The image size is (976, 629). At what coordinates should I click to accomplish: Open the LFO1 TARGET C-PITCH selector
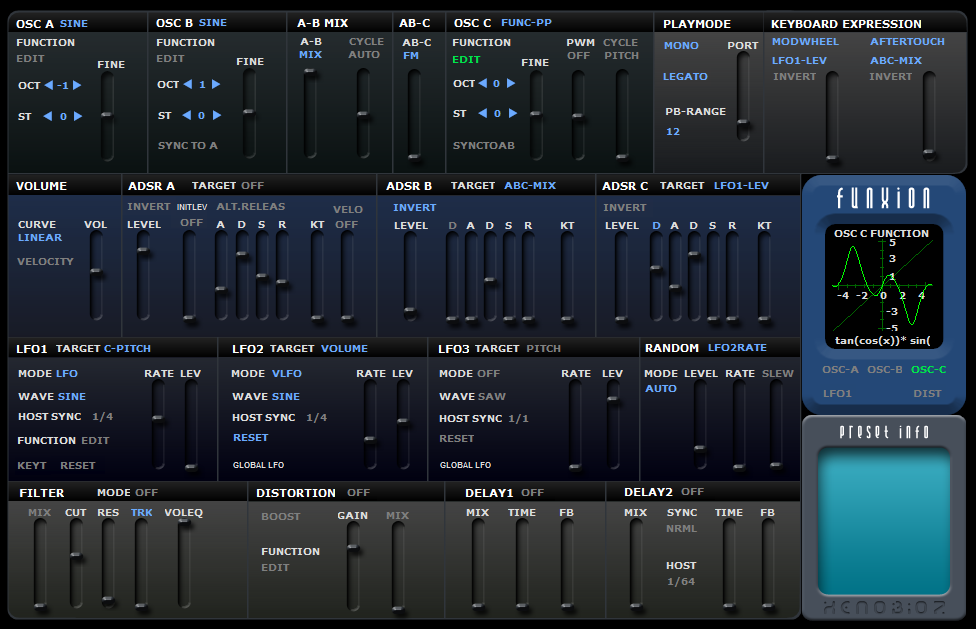click(x=127, y=348)
